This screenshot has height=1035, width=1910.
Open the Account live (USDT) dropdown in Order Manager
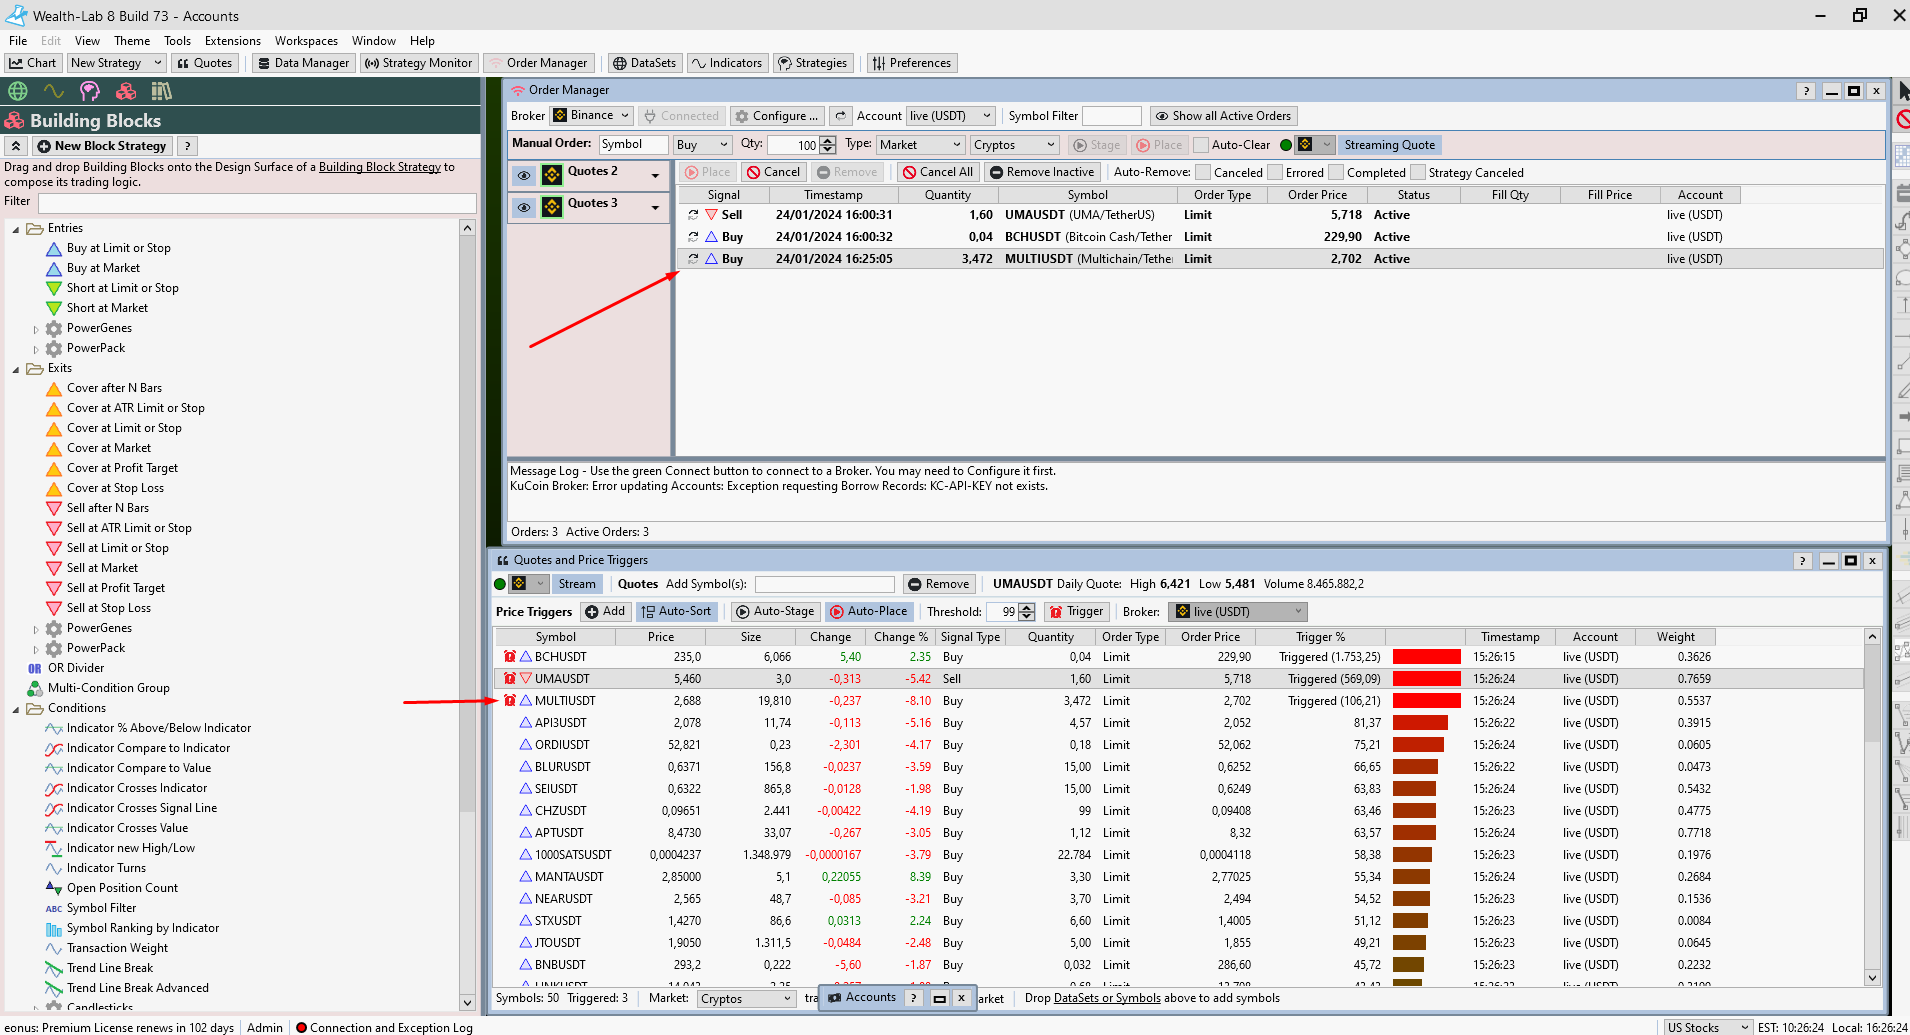951,116
